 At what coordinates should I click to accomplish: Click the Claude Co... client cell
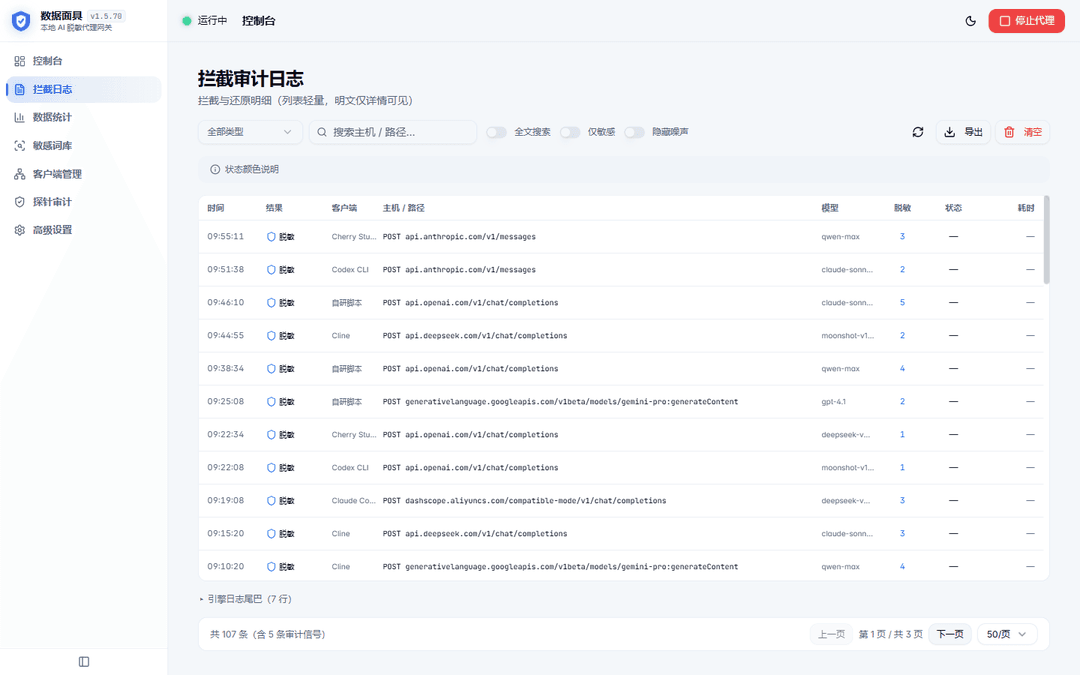coord(353,501)
